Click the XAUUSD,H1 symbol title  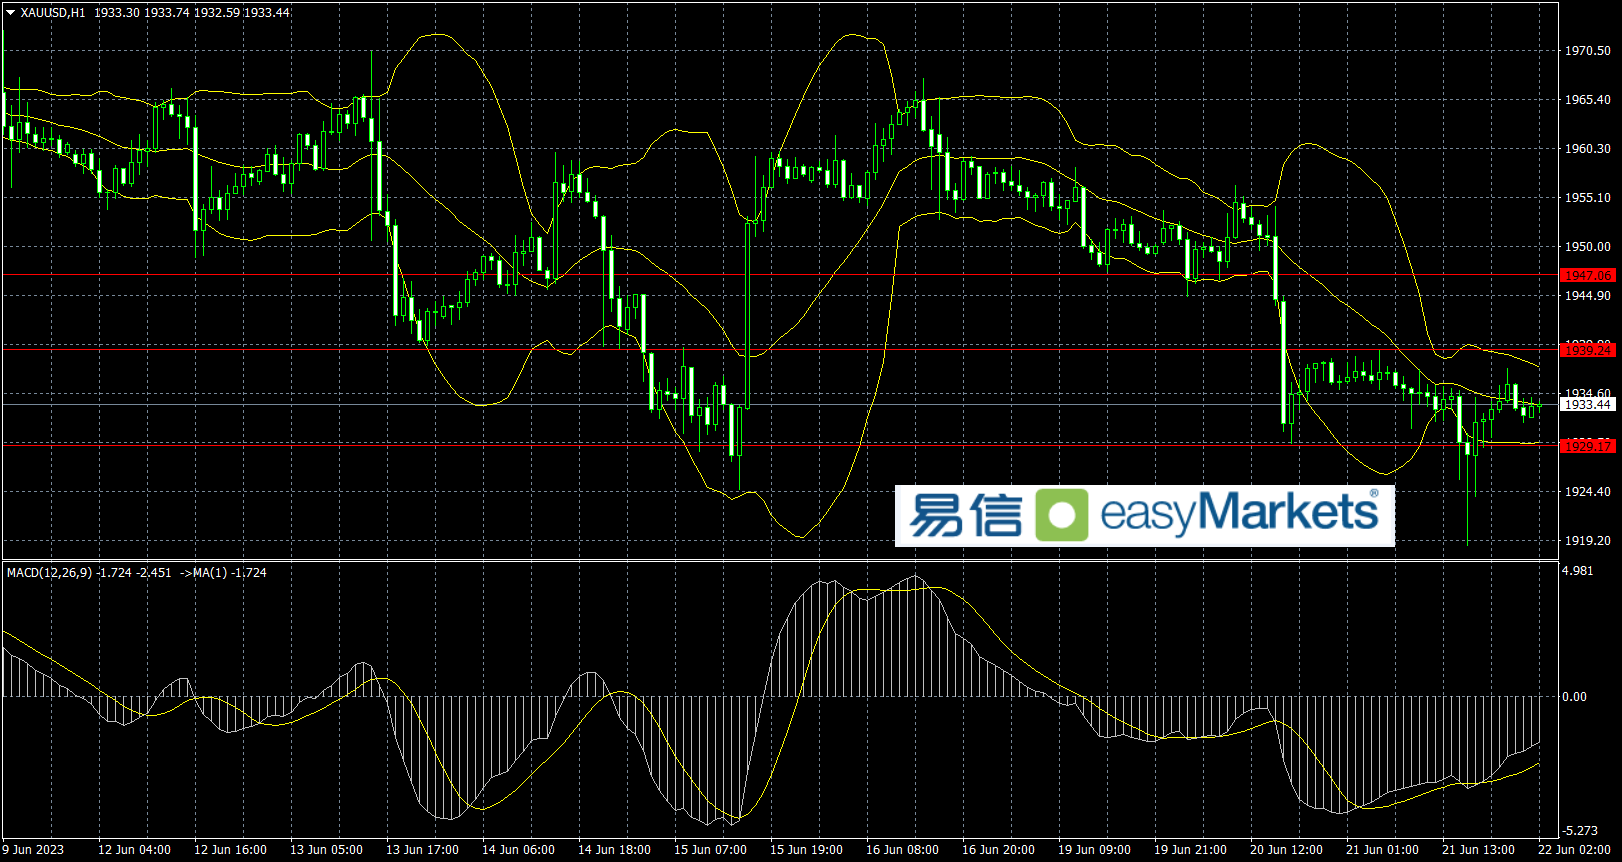53,13
